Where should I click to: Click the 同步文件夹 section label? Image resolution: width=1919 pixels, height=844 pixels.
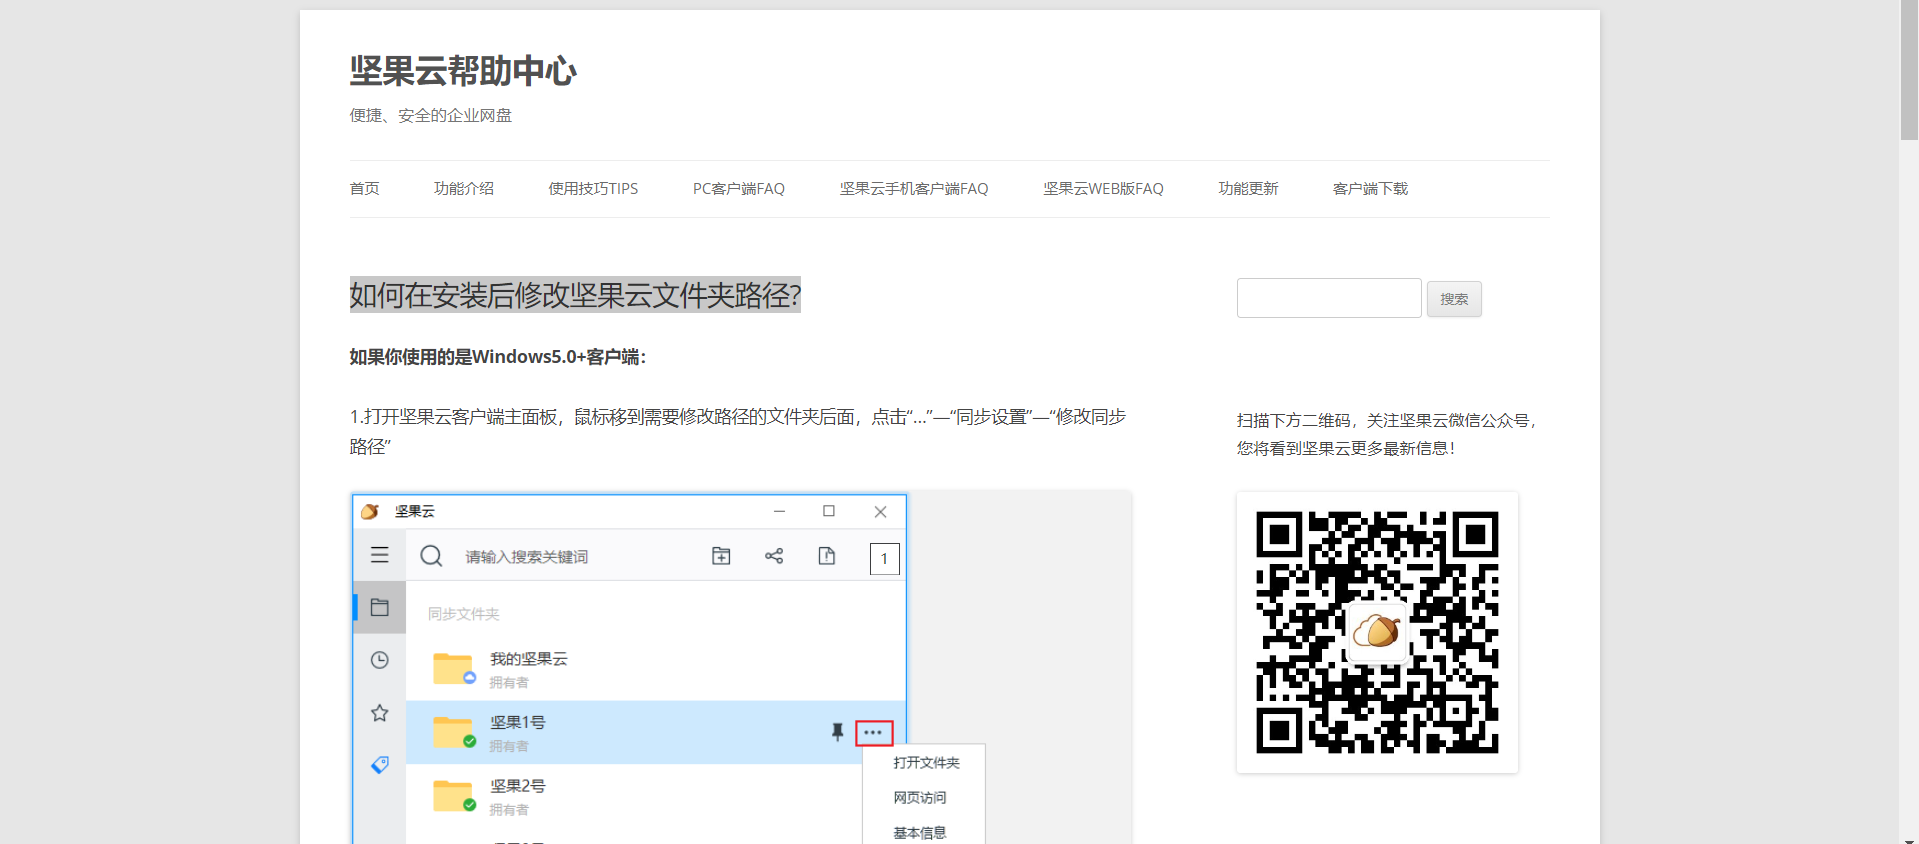tap(464, 614)
